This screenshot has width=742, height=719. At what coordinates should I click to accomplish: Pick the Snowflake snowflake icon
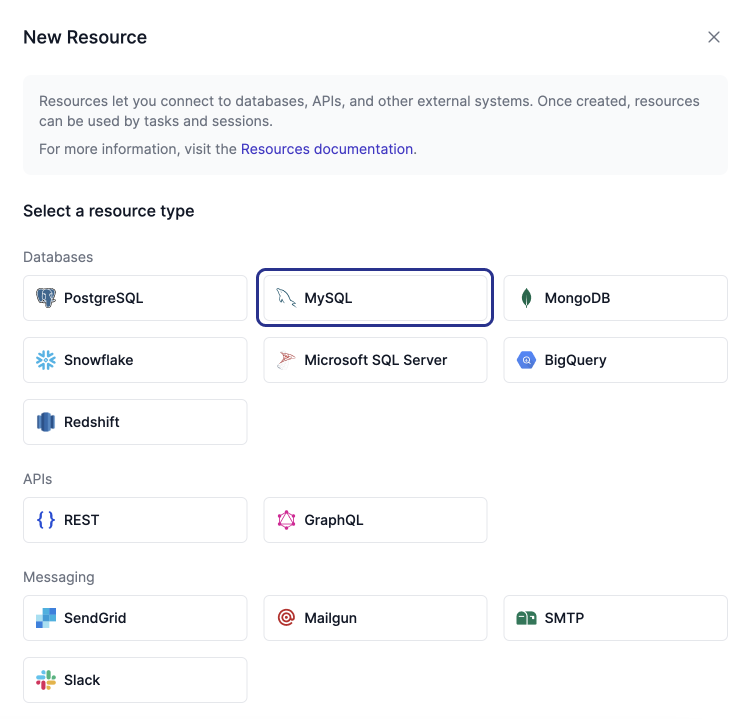click(x=46, y=360)
